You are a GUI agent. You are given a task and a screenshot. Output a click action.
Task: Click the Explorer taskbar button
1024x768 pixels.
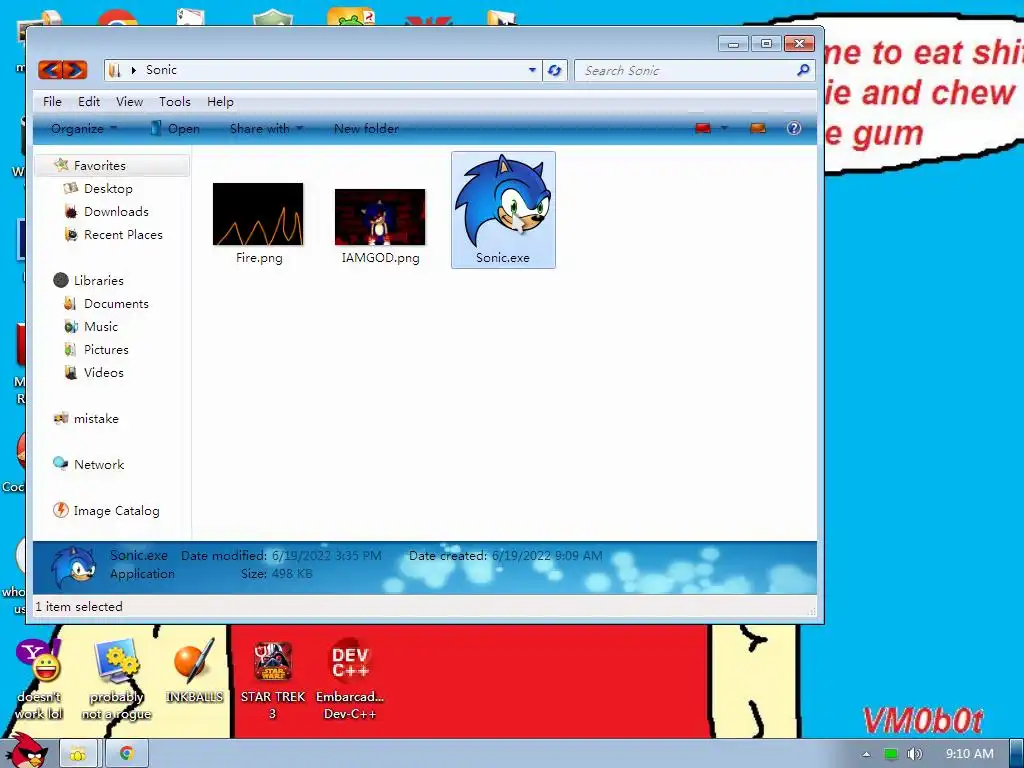pyautogui.click(x=78, y=754)
